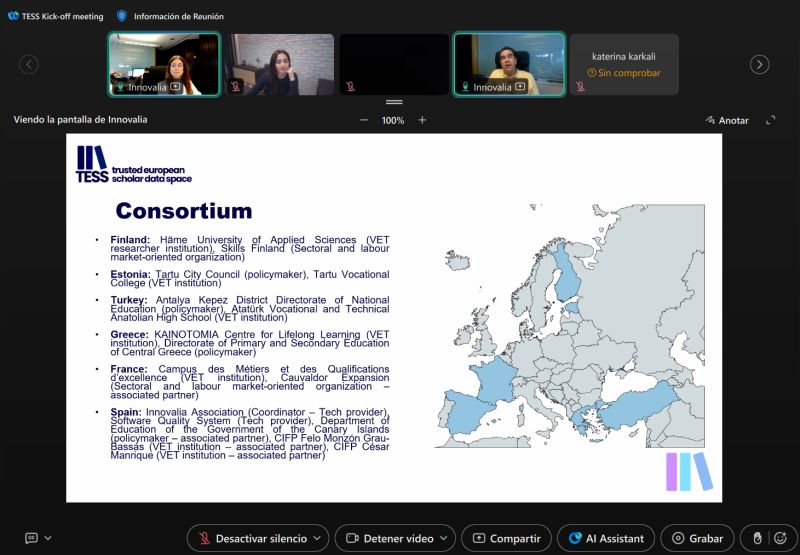
Task: Show previous participants with left arrow
Action: (x=29, y=64)
